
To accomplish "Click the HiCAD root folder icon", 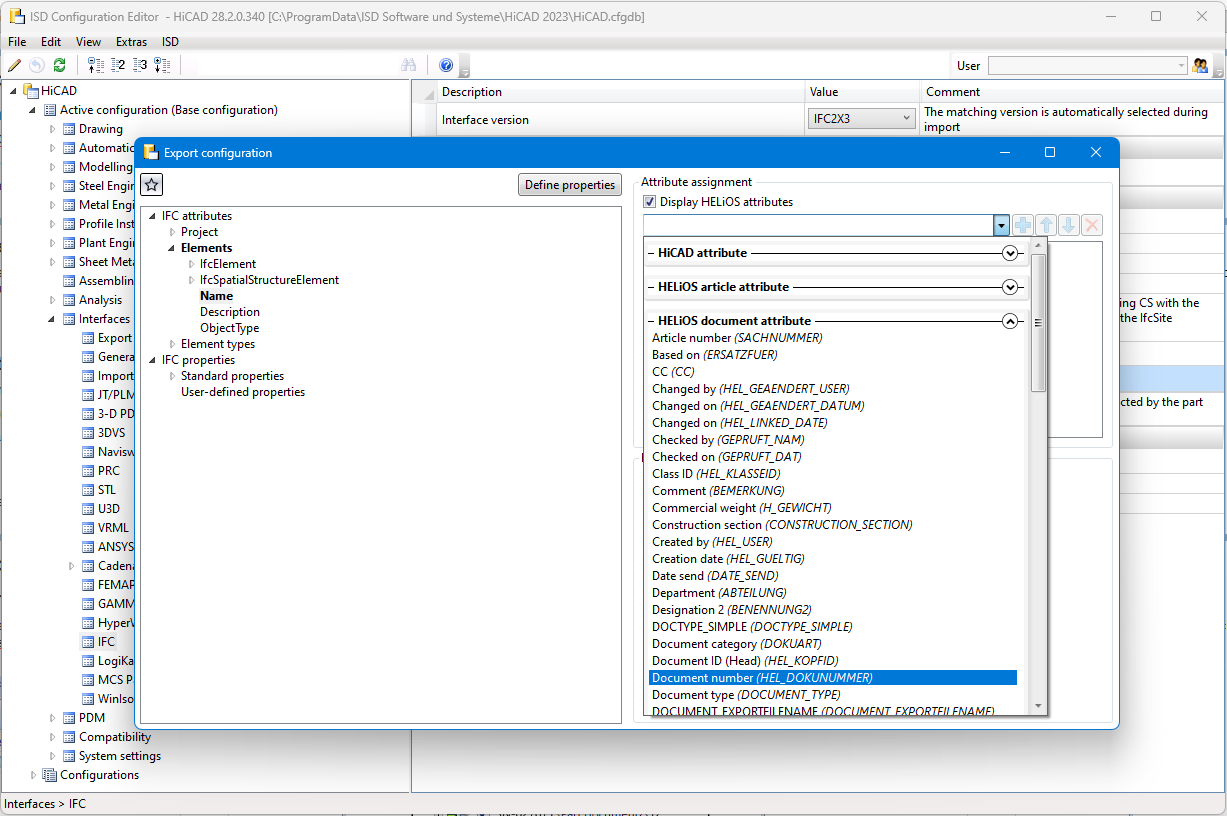I will click(31, 91).
